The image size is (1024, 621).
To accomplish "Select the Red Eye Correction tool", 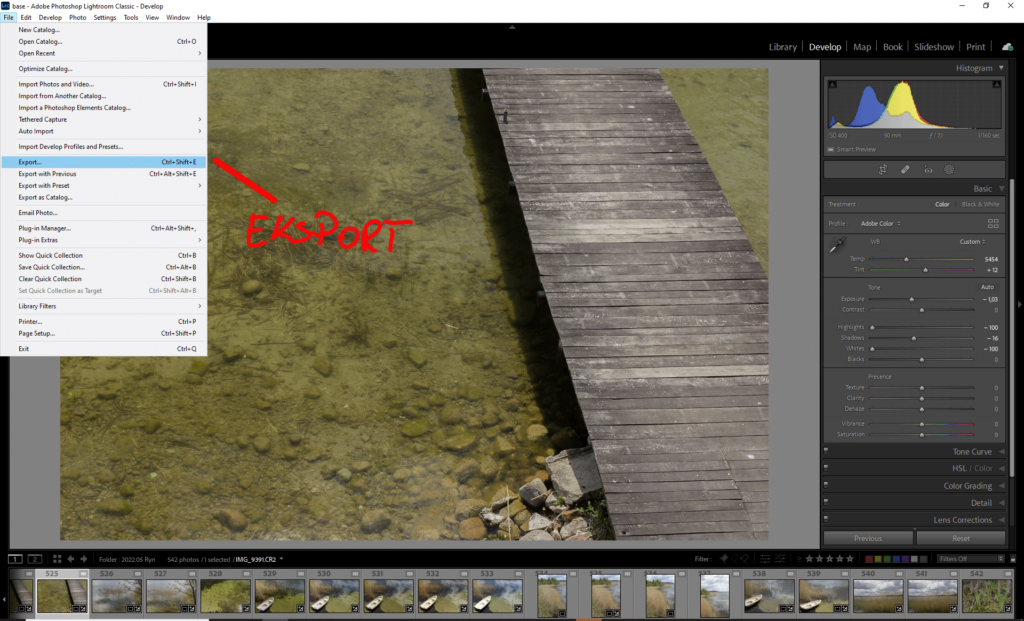I will (x=928, y=169).
